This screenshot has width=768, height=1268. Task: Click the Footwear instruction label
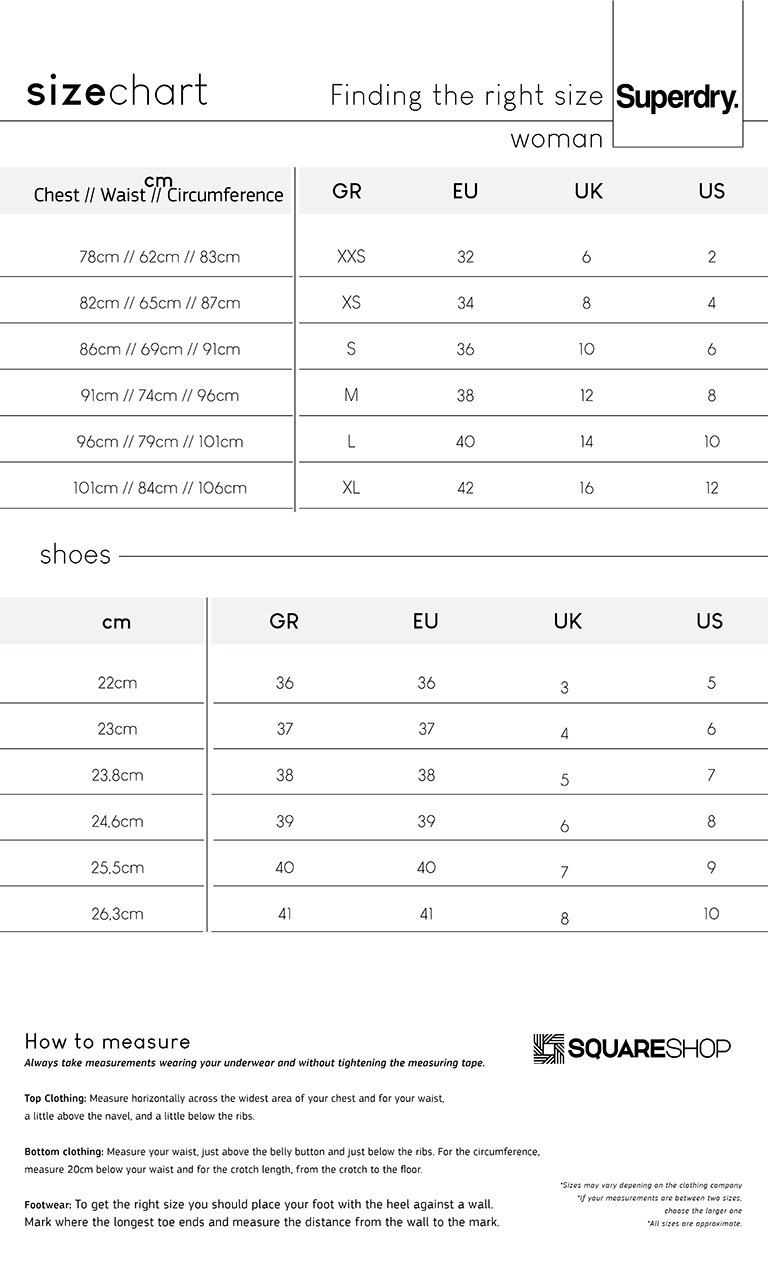[48, 1204]
